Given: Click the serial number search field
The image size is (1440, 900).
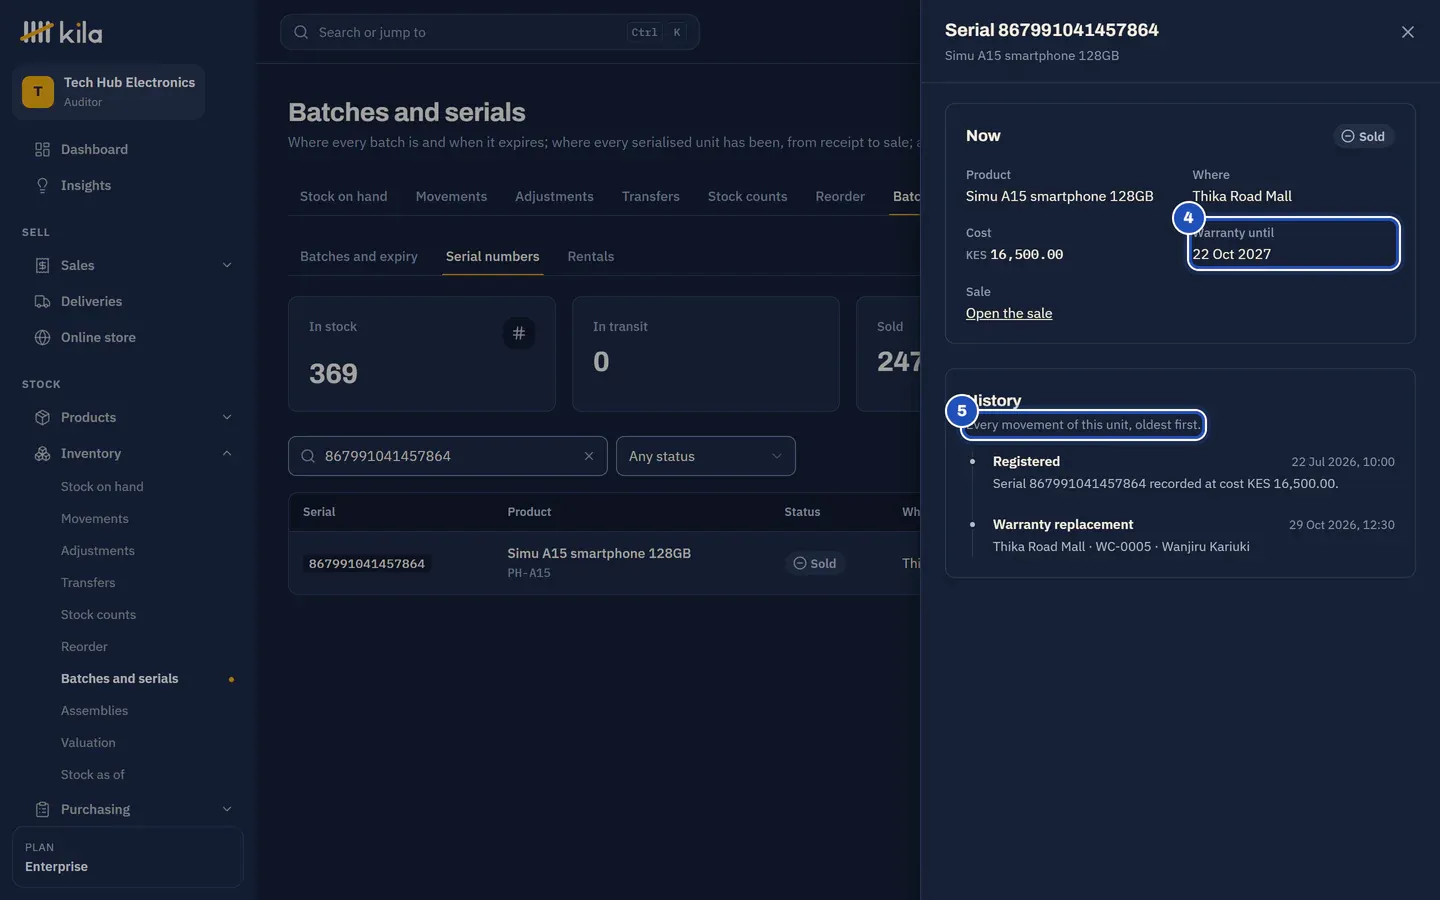Looking at the screenshot, I should tap(448, 456).
